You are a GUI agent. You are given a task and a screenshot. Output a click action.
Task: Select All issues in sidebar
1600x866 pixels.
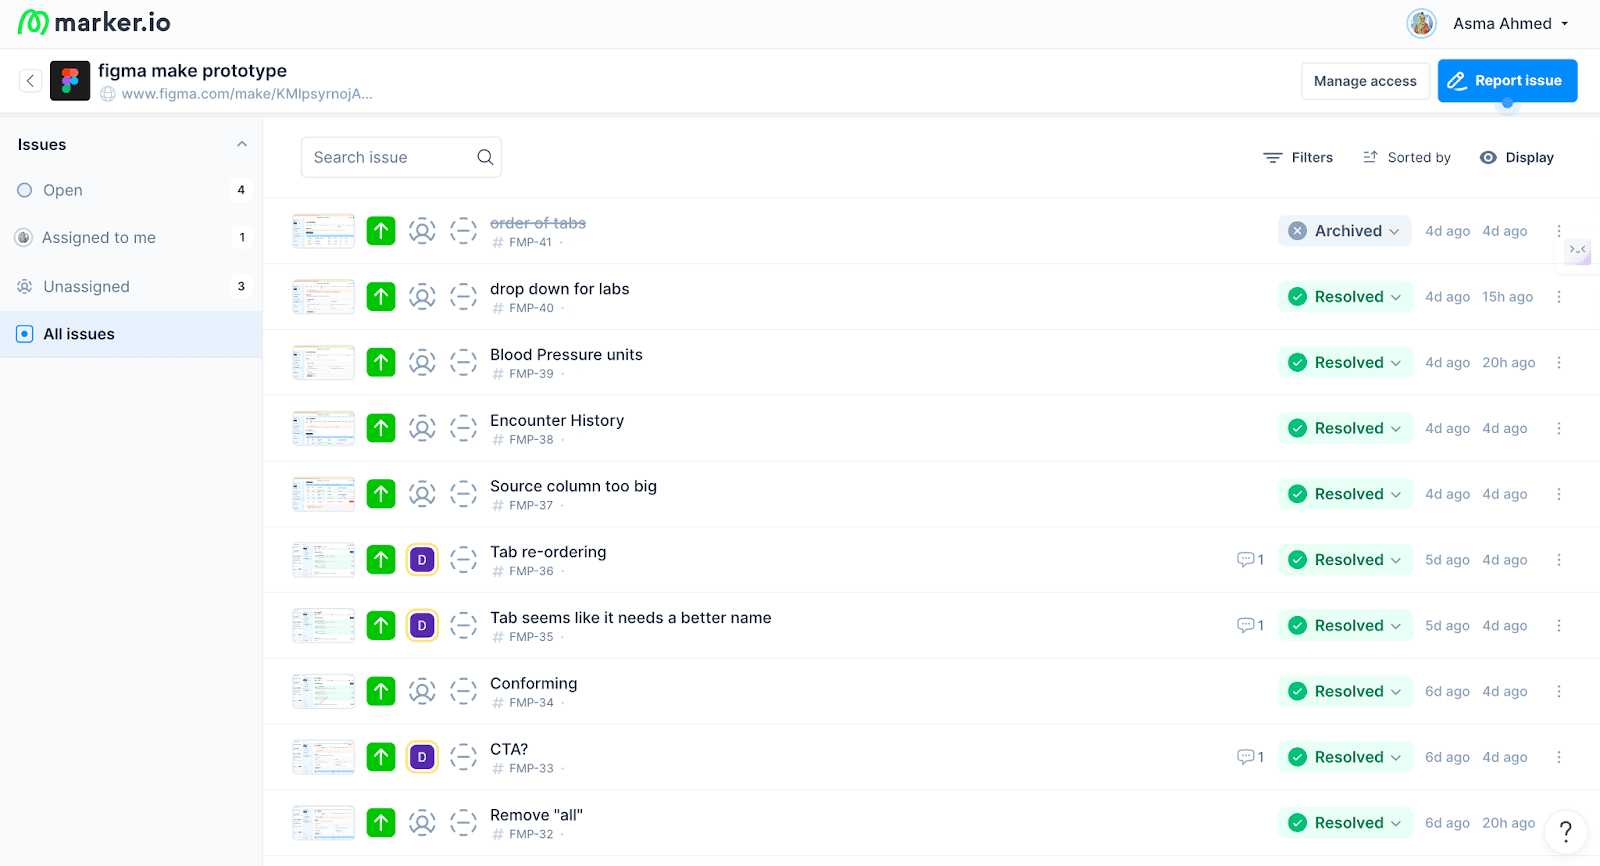pos(131,334)
